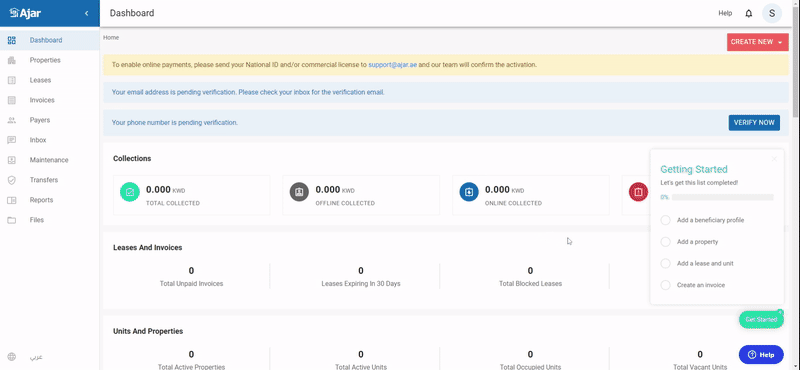Click the Leases icon in the sidebar

pyautogui.click(x=12, y=80)
